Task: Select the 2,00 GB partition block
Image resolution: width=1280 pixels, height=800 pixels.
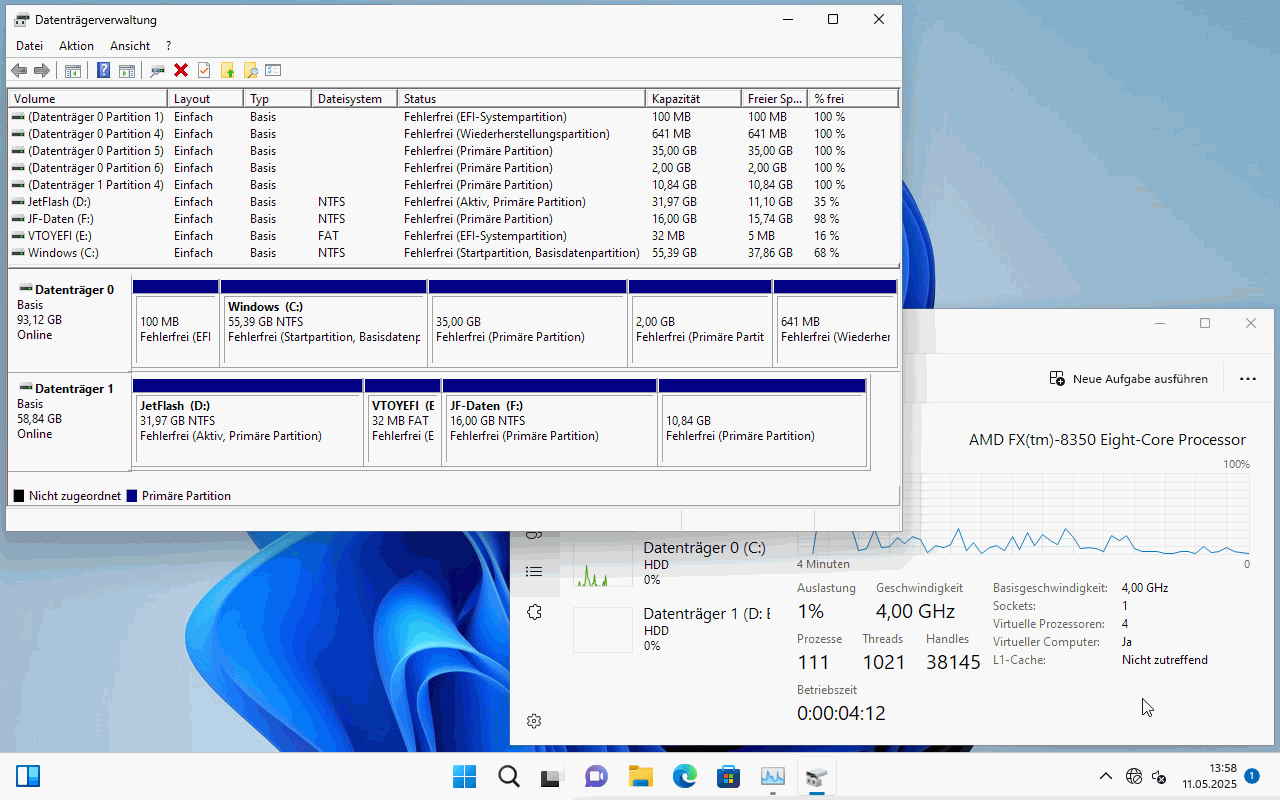Action: (700, 323)
